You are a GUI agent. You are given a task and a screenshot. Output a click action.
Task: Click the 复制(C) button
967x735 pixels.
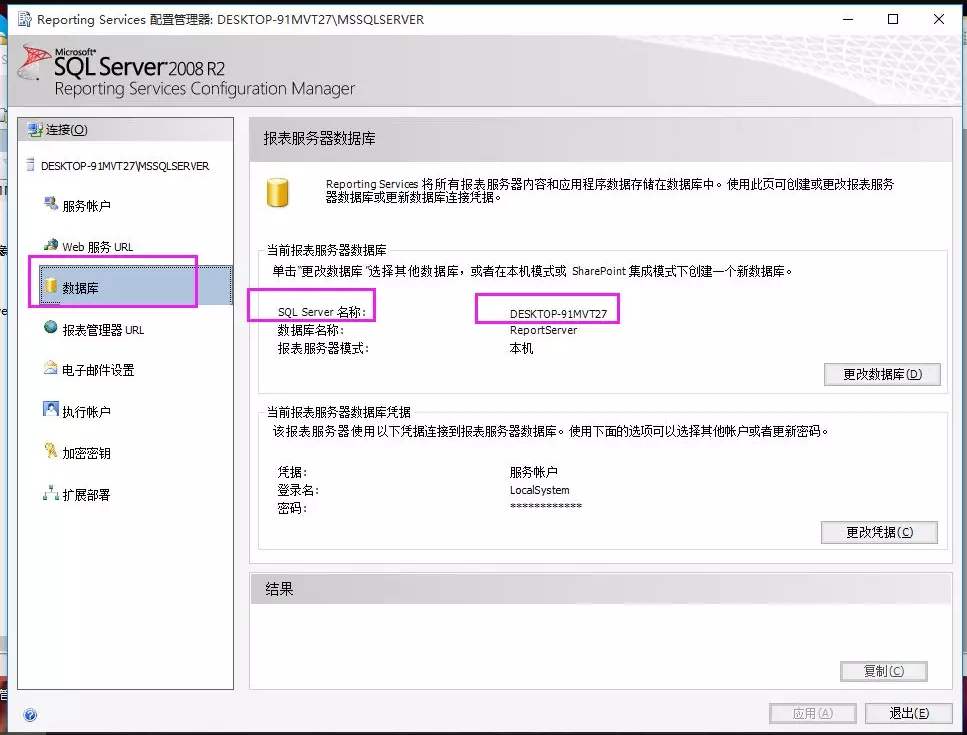tap(884, 671)
